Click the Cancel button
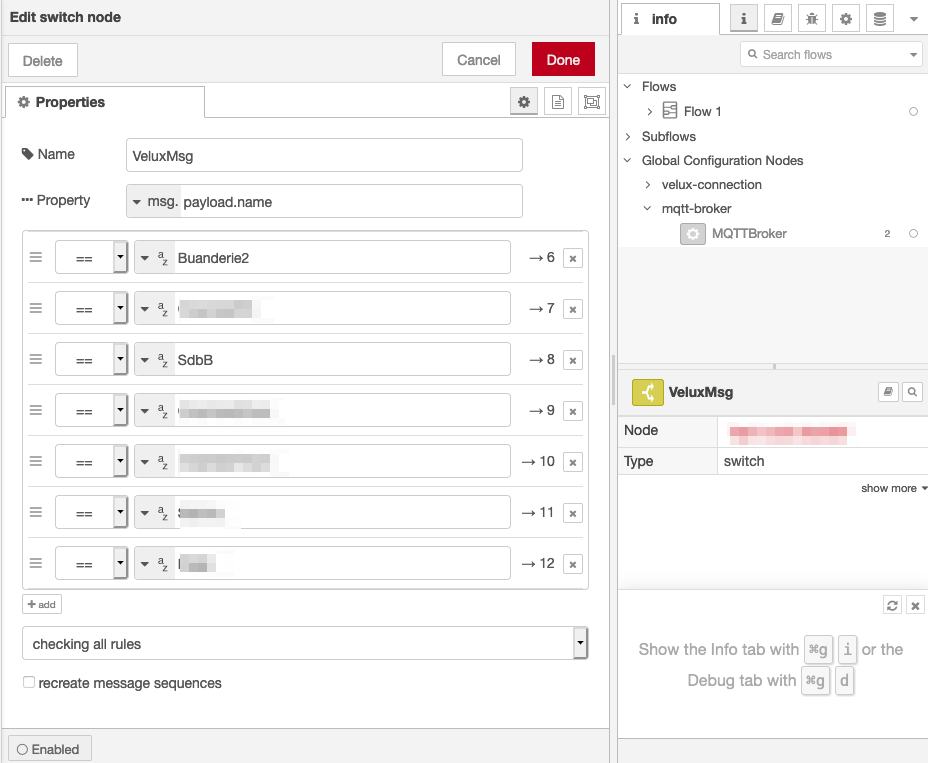The image size is (928, 763). [478, 60]
